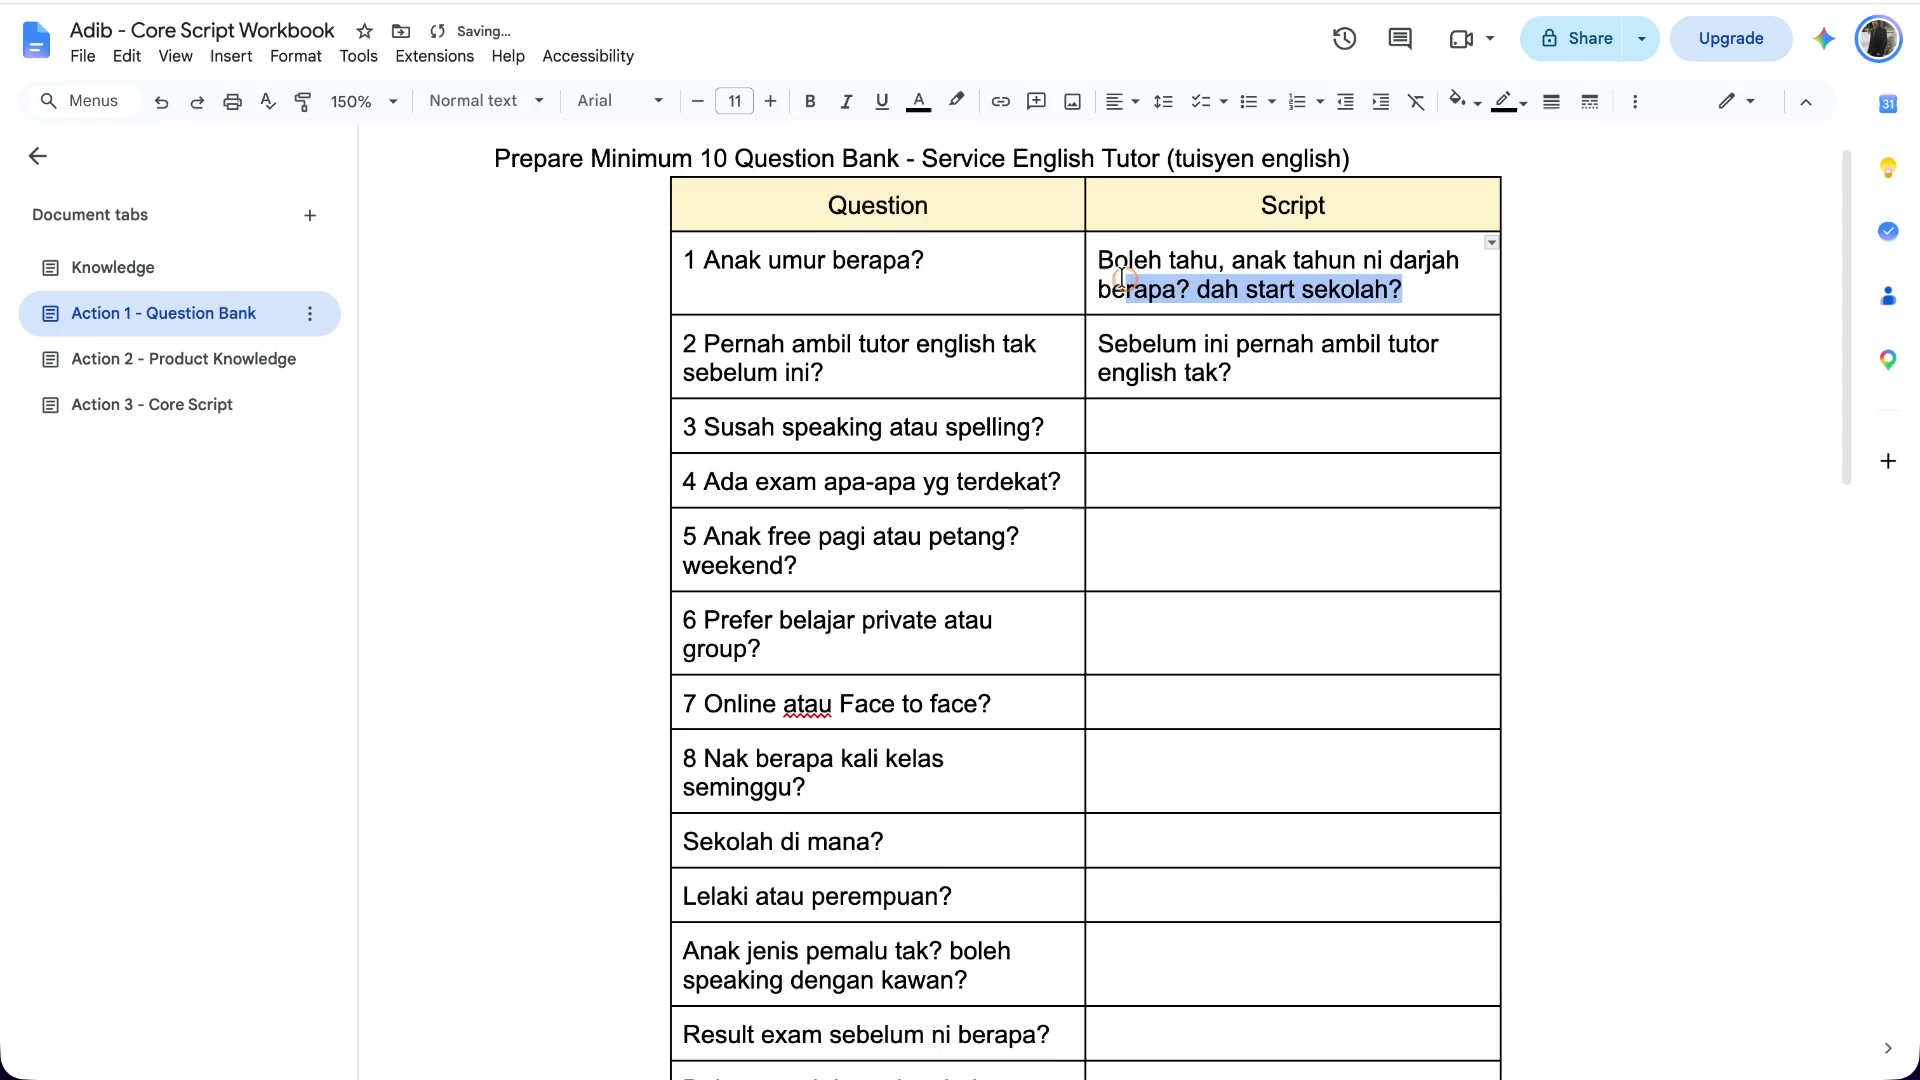Switch to Action 3 - Core Script tab

[151, 405]
